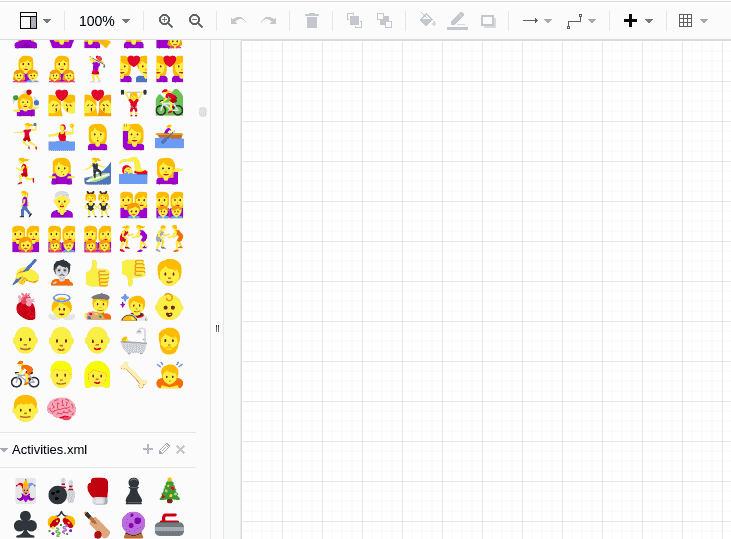The height and width of the screenshot is (539, 731).
Task: Select the woman walking emoji shape
Action: 25,205
